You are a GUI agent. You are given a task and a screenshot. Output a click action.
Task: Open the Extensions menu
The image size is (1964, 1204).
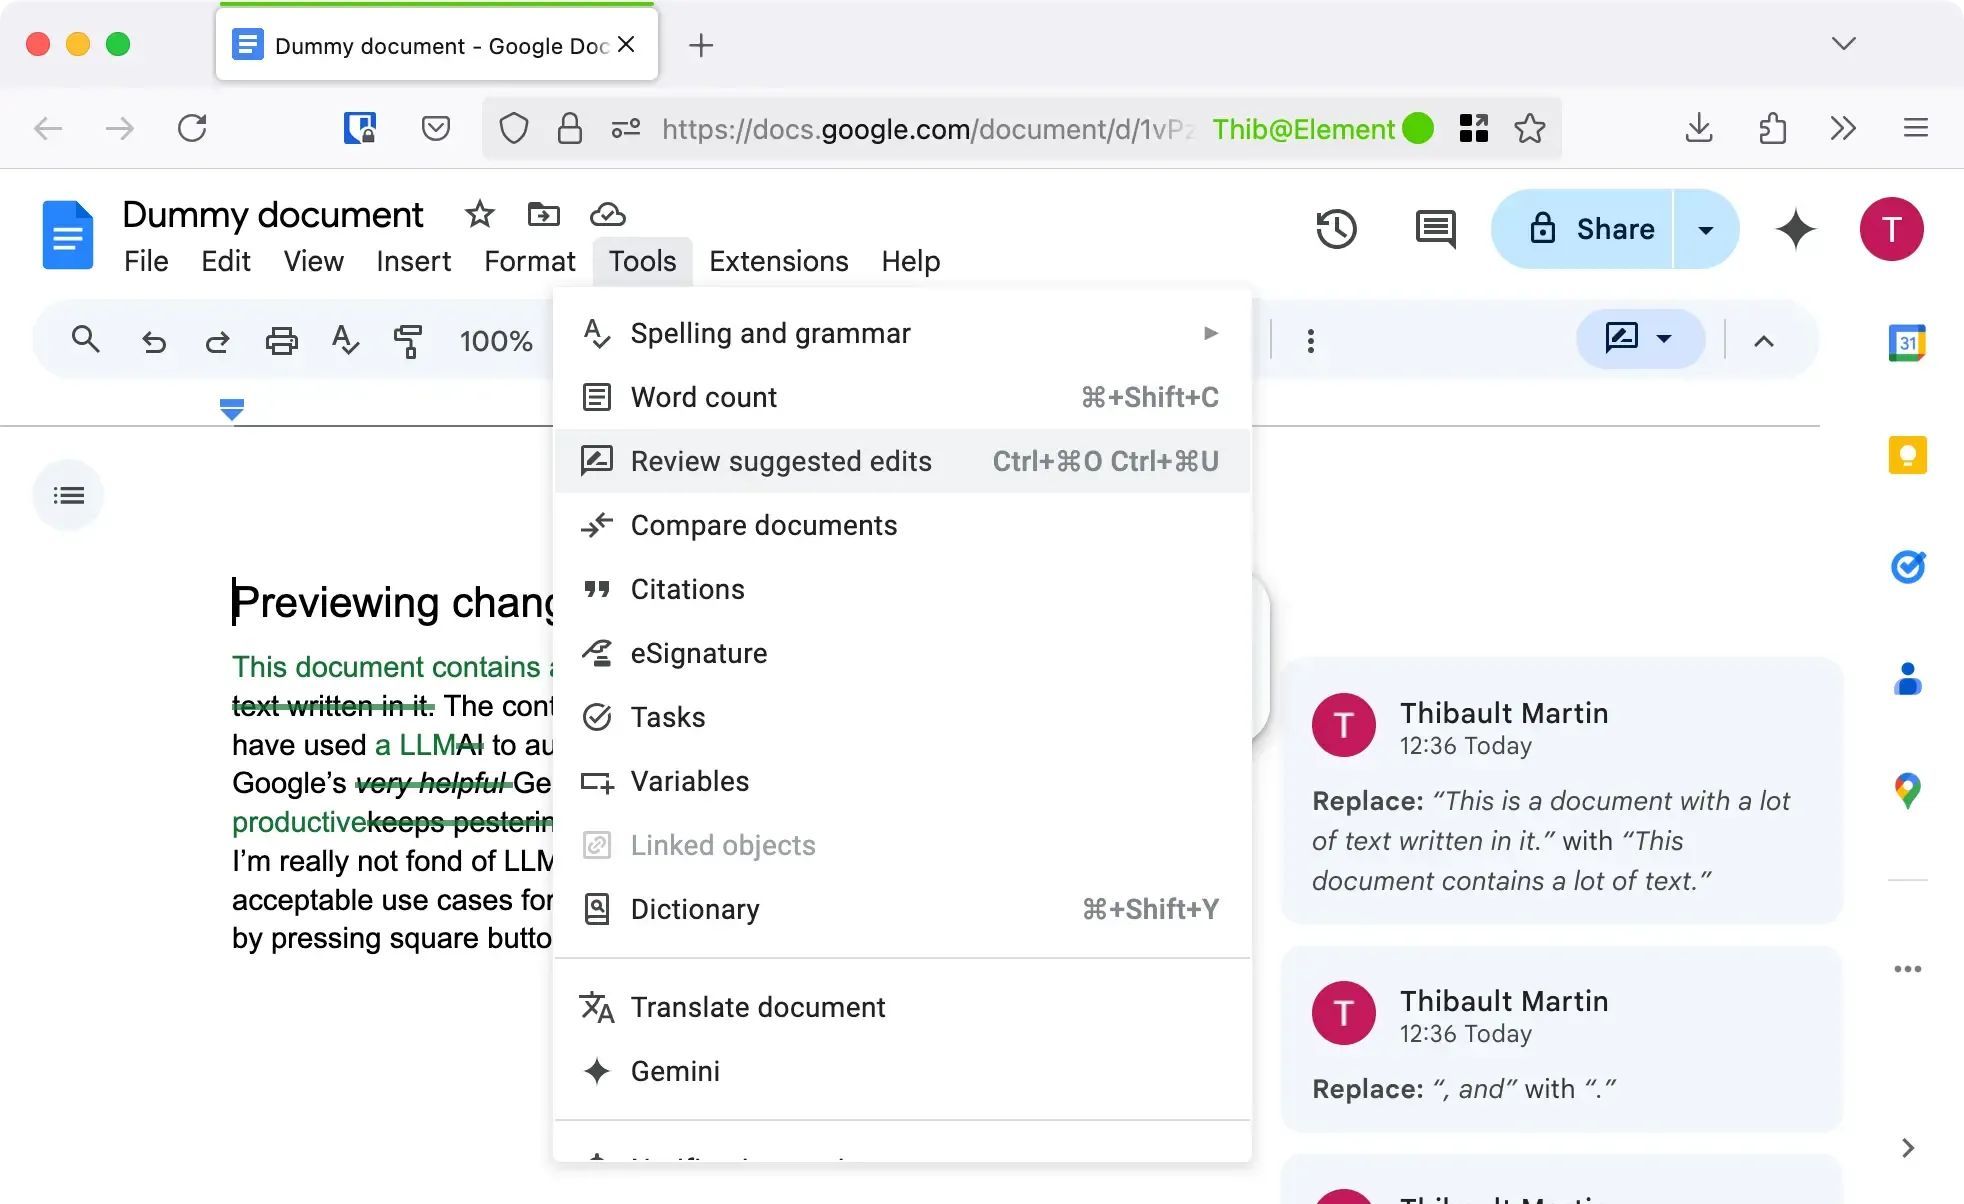point(778,261)
